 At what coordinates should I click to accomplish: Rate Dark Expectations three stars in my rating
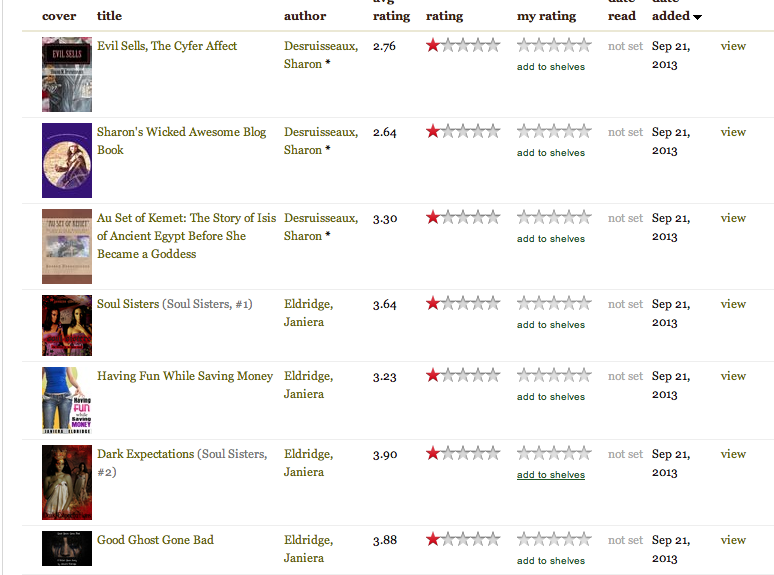[554, 453]
